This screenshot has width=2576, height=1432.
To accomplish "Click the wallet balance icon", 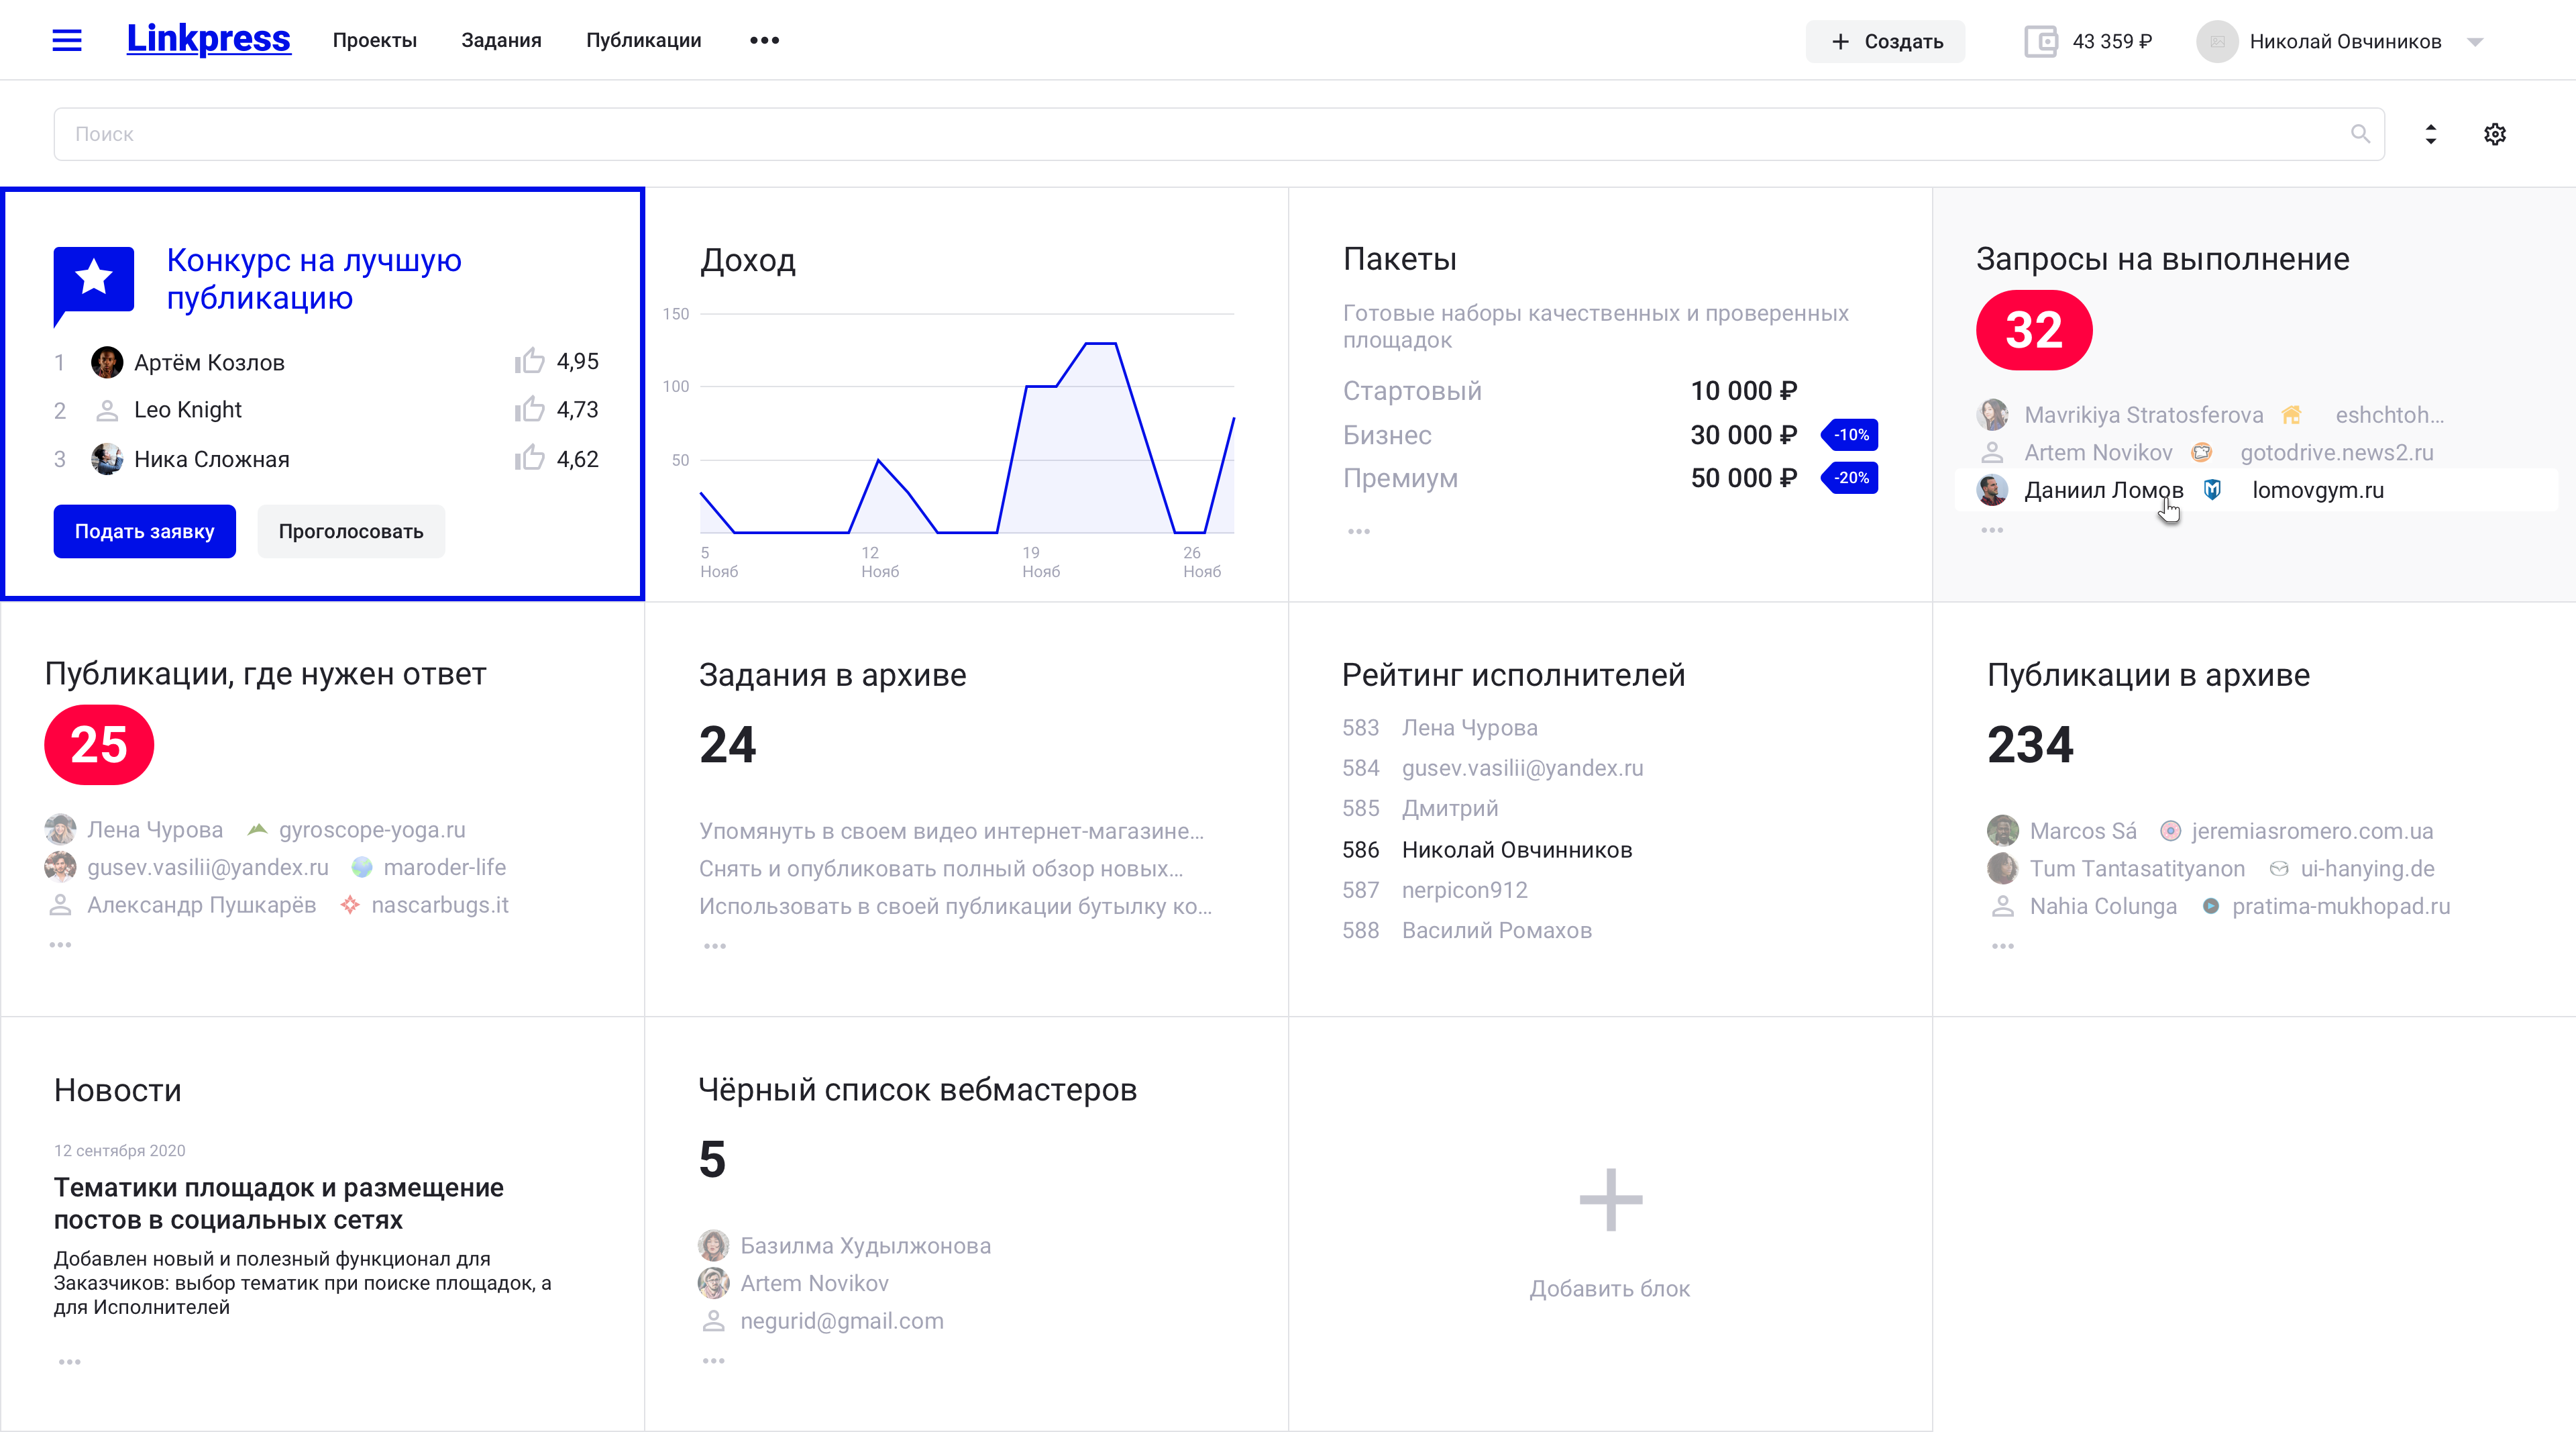I will [x=2040, y=41].
